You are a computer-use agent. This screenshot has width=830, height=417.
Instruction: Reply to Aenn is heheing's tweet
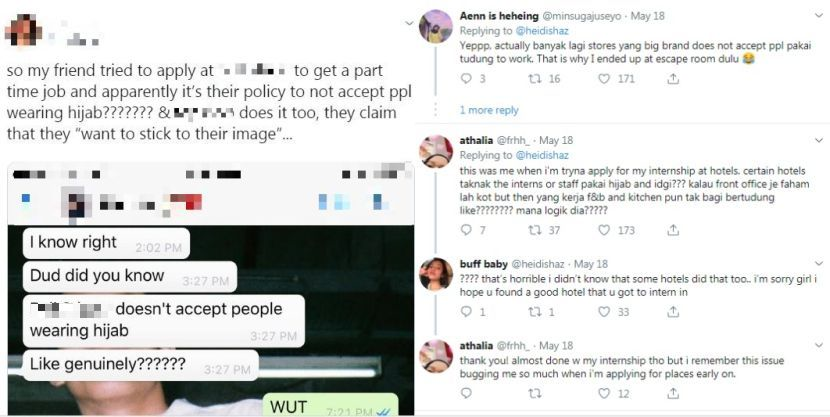click(x=466, y=79)
